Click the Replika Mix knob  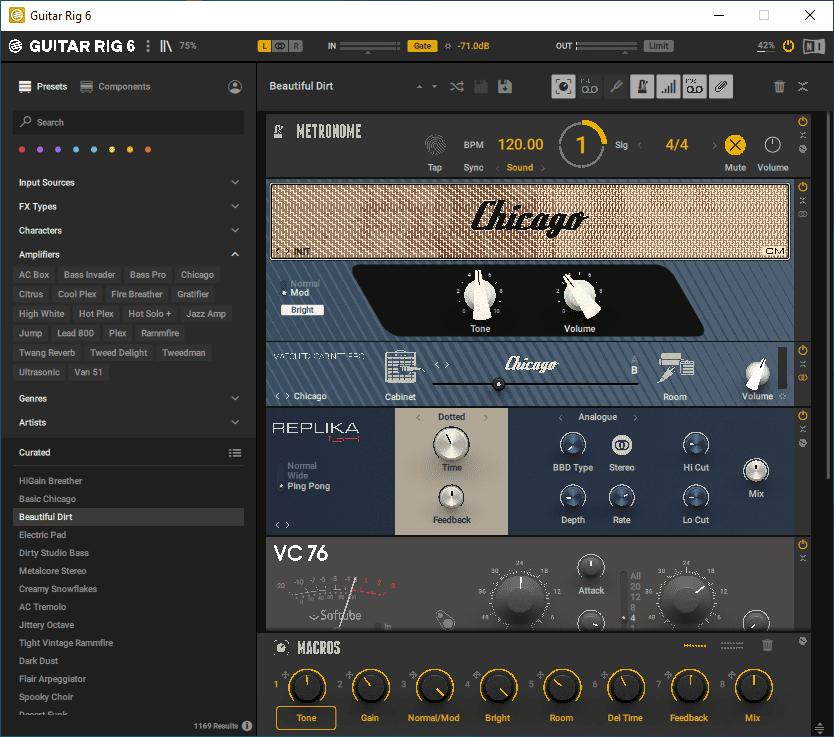click(756, 471)
